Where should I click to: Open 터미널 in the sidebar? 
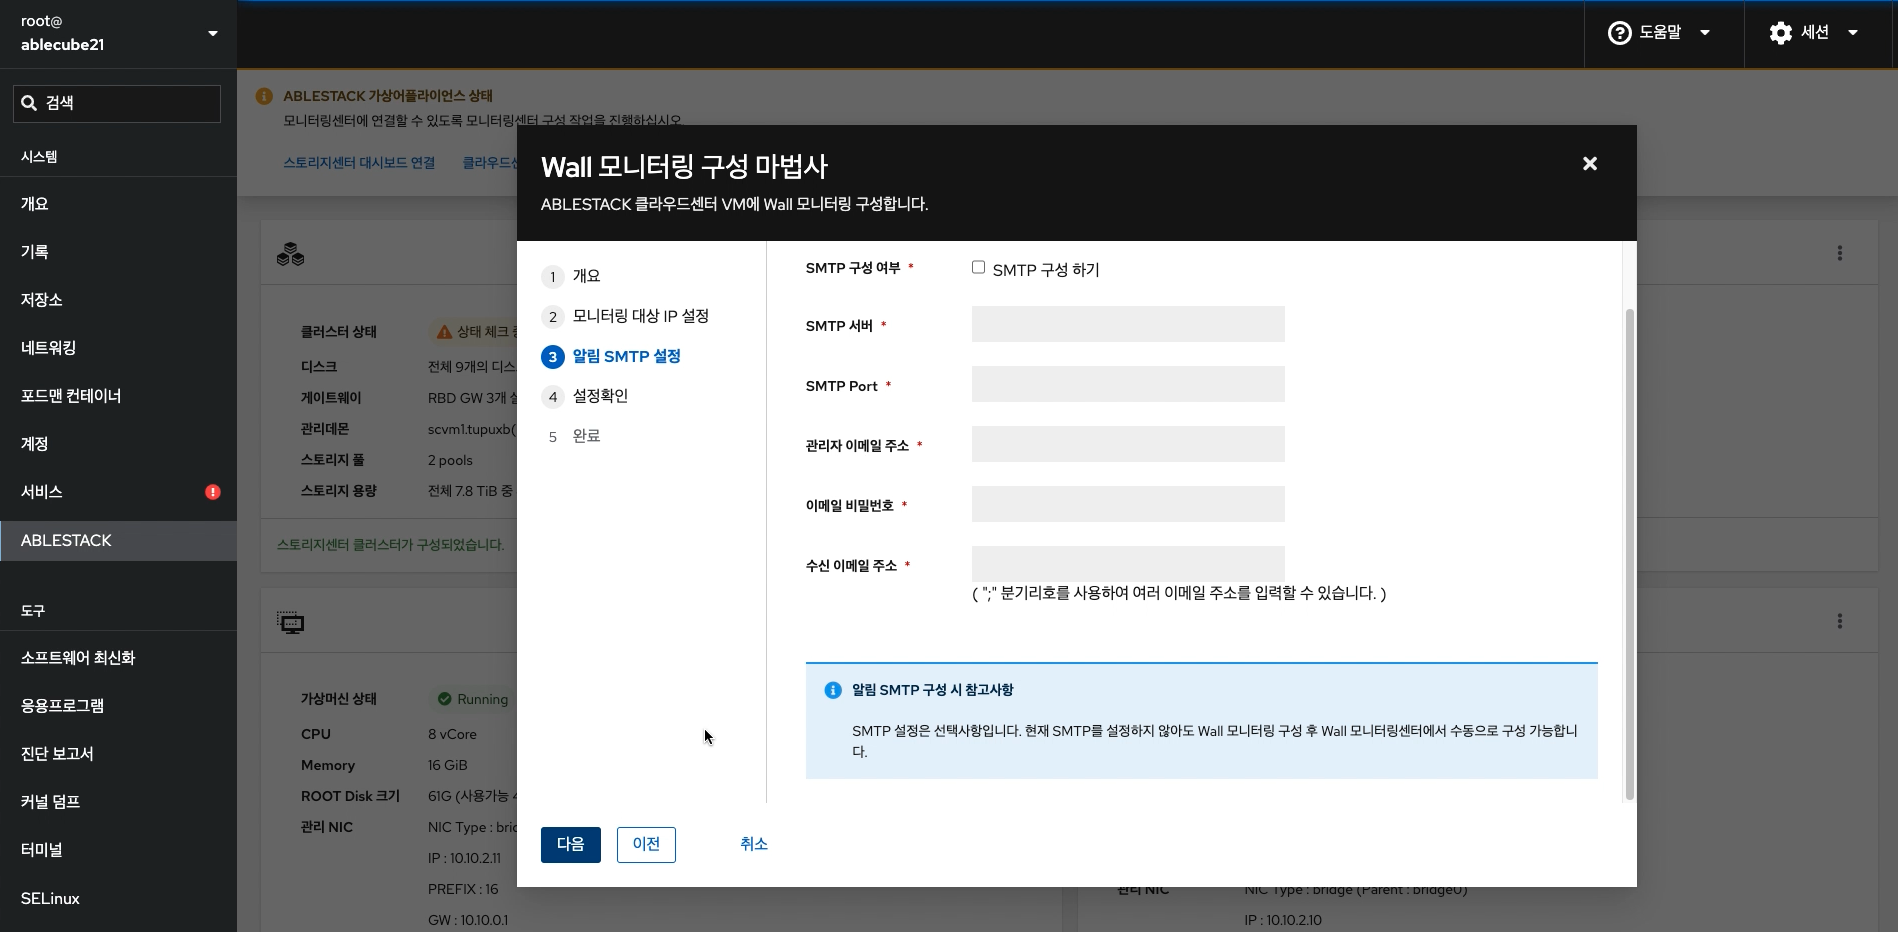(118, 850)
